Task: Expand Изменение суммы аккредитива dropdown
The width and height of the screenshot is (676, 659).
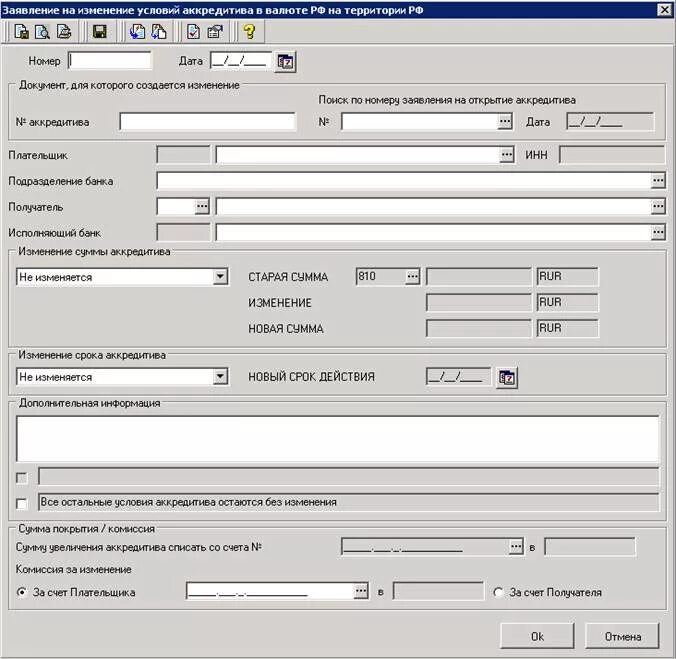Action: tap(220, 277)
